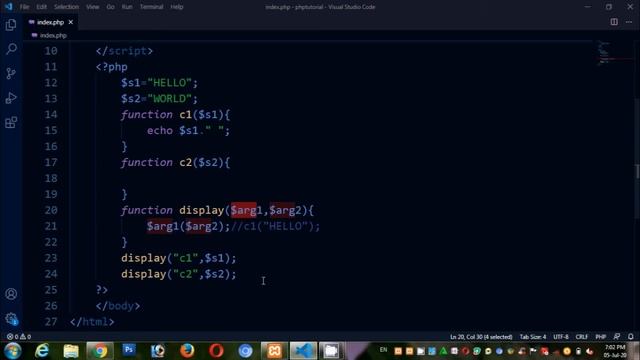This screenshot has height=360, width=640.
Task: Switch to XAMPP in taskbar
Action: [274, 351]
